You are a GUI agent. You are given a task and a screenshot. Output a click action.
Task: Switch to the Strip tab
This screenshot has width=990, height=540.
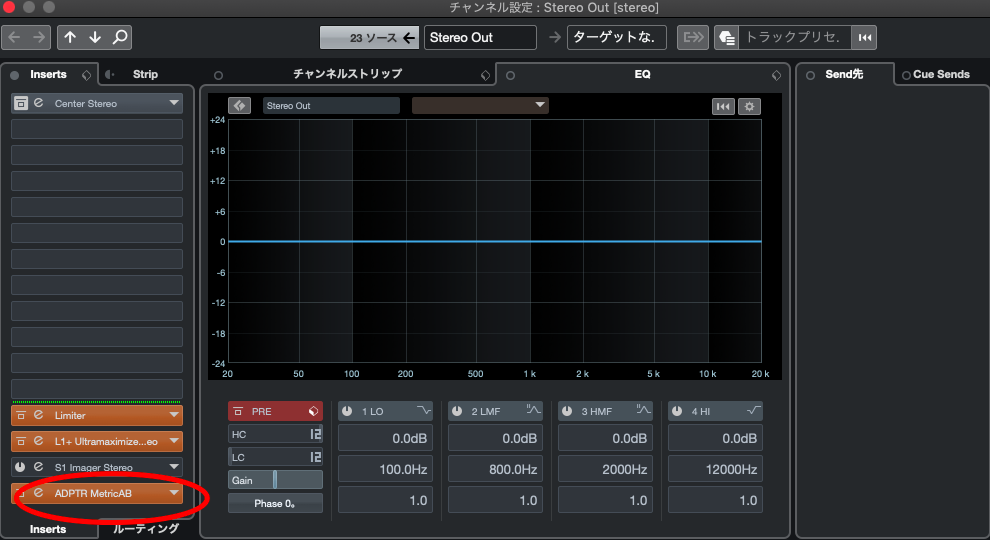tap(145, 75)
